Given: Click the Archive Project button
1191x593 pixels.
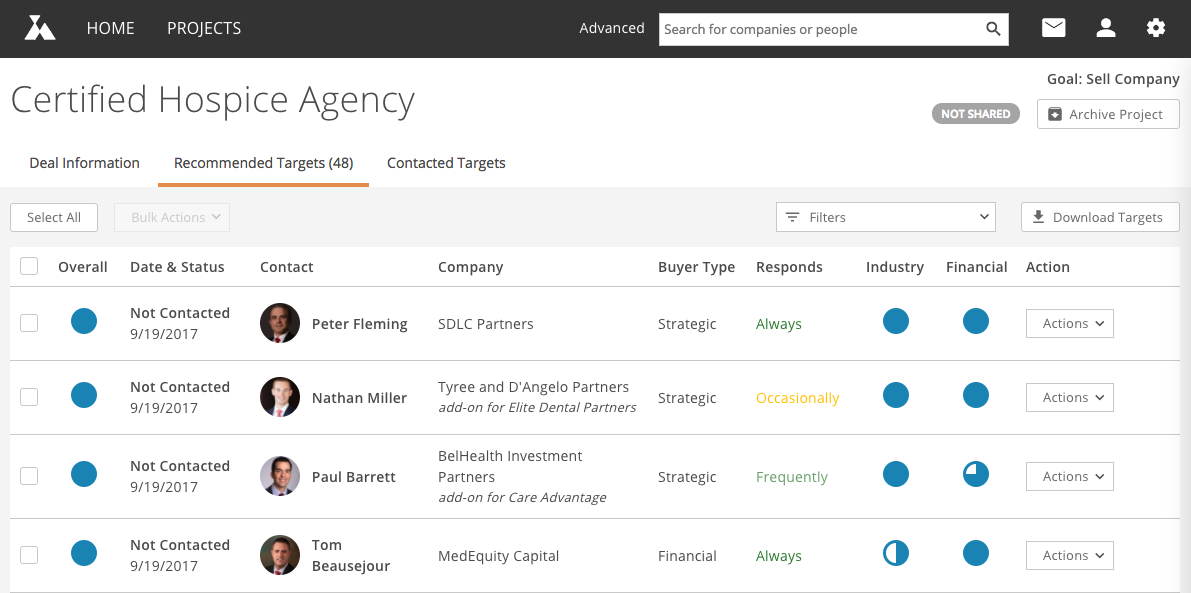Looking at the screenshot, I should 1108,114.
